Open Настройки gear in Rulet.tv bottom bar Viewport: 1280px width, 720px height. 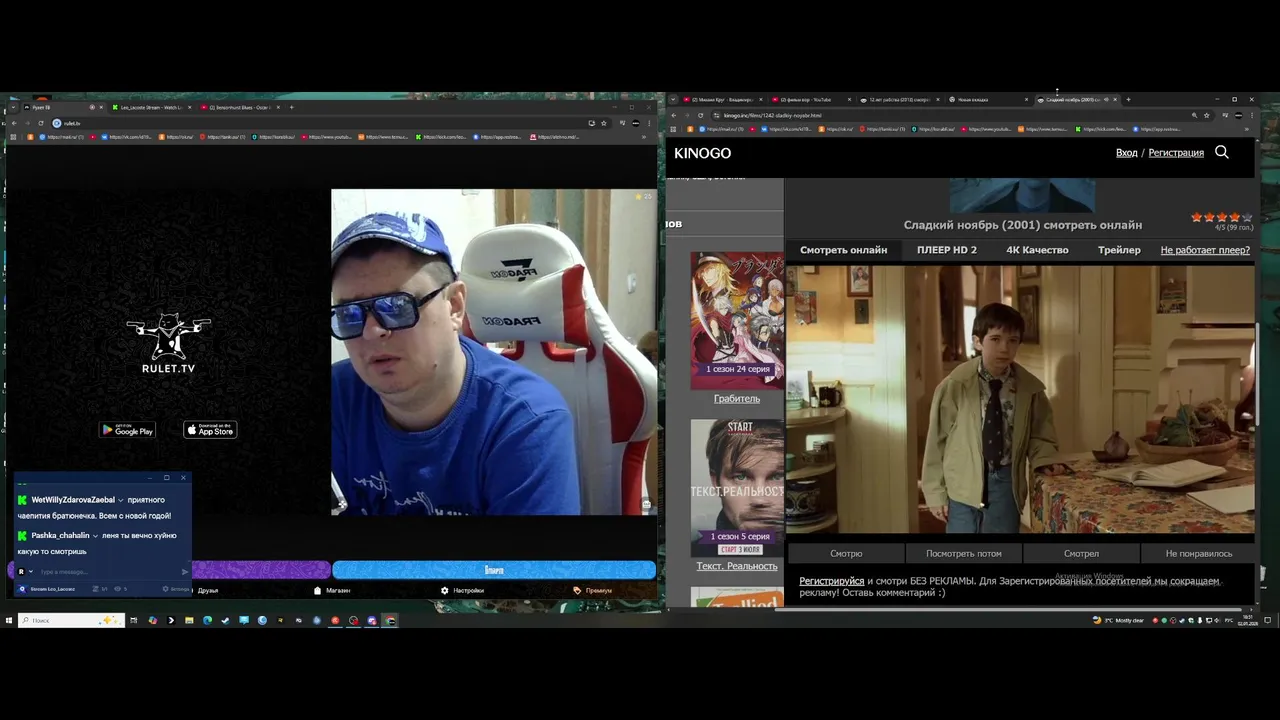tap(445, 590)
